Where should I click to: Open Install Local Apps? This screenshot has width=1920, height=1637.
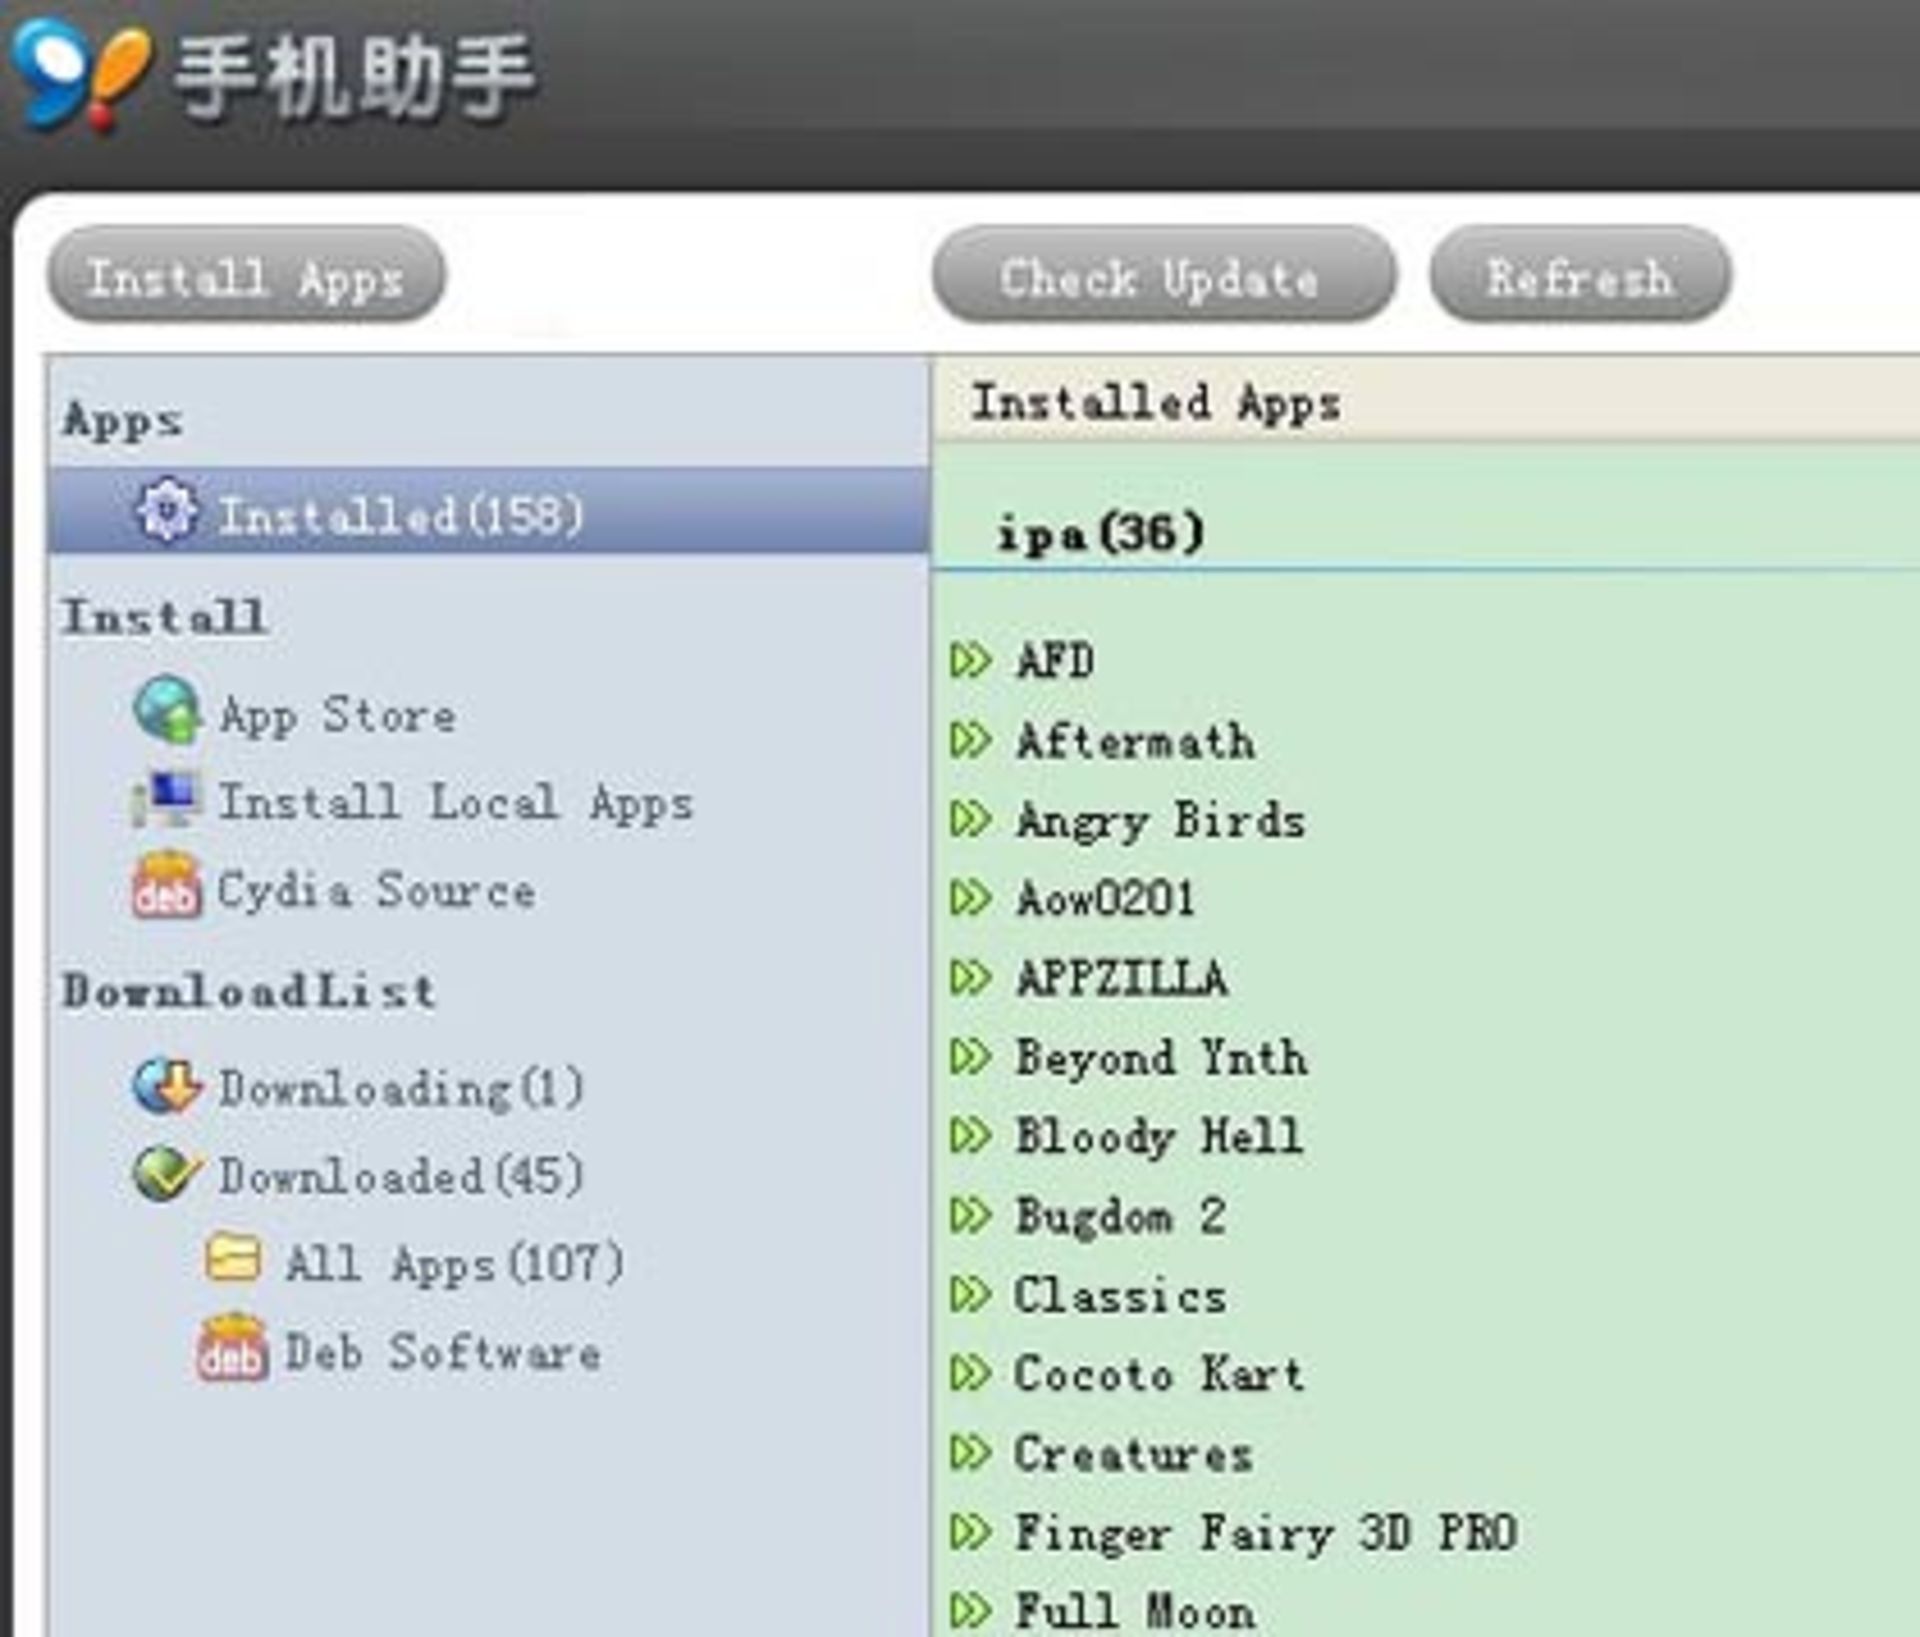[x=456, y=803]
